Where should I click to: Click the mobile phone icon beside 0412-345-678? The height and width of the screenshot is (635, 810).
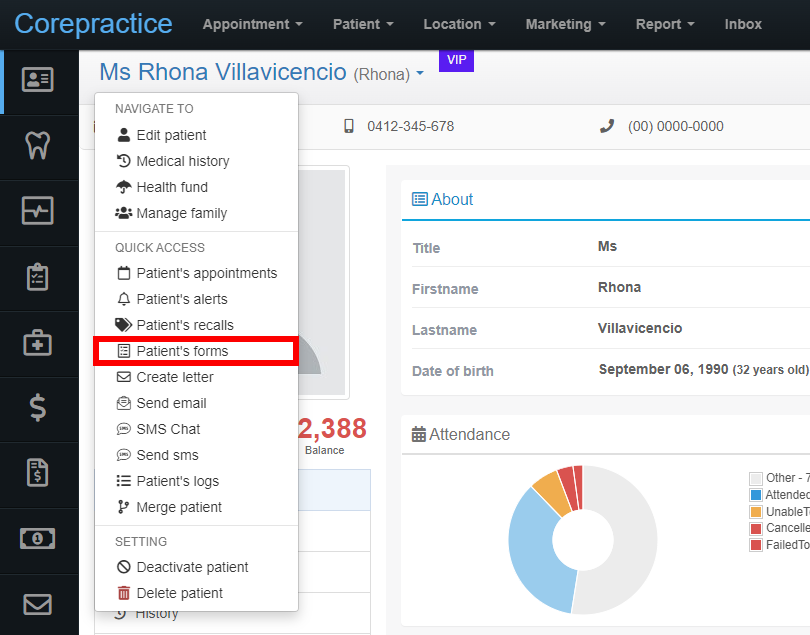(350, 126)
